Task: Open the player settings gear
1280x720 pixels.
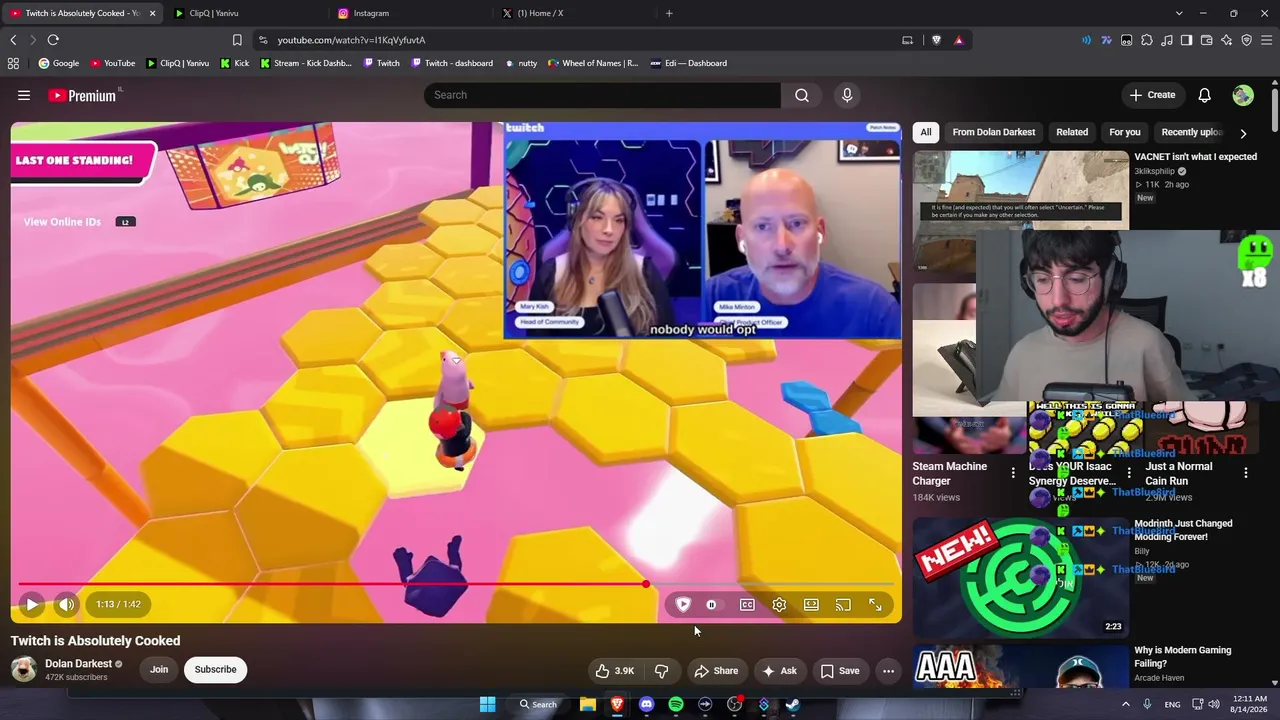Action: [779, 605]
